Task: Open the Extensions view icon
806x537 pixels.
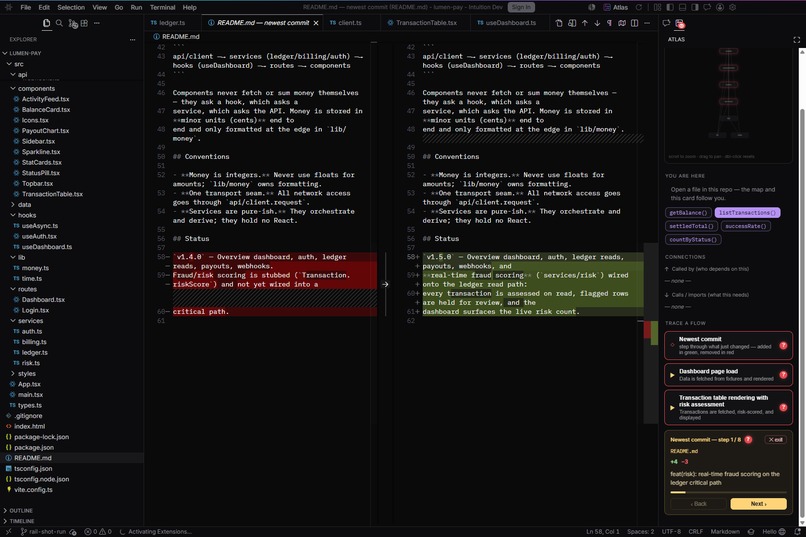Action: [x=84, y=23]
